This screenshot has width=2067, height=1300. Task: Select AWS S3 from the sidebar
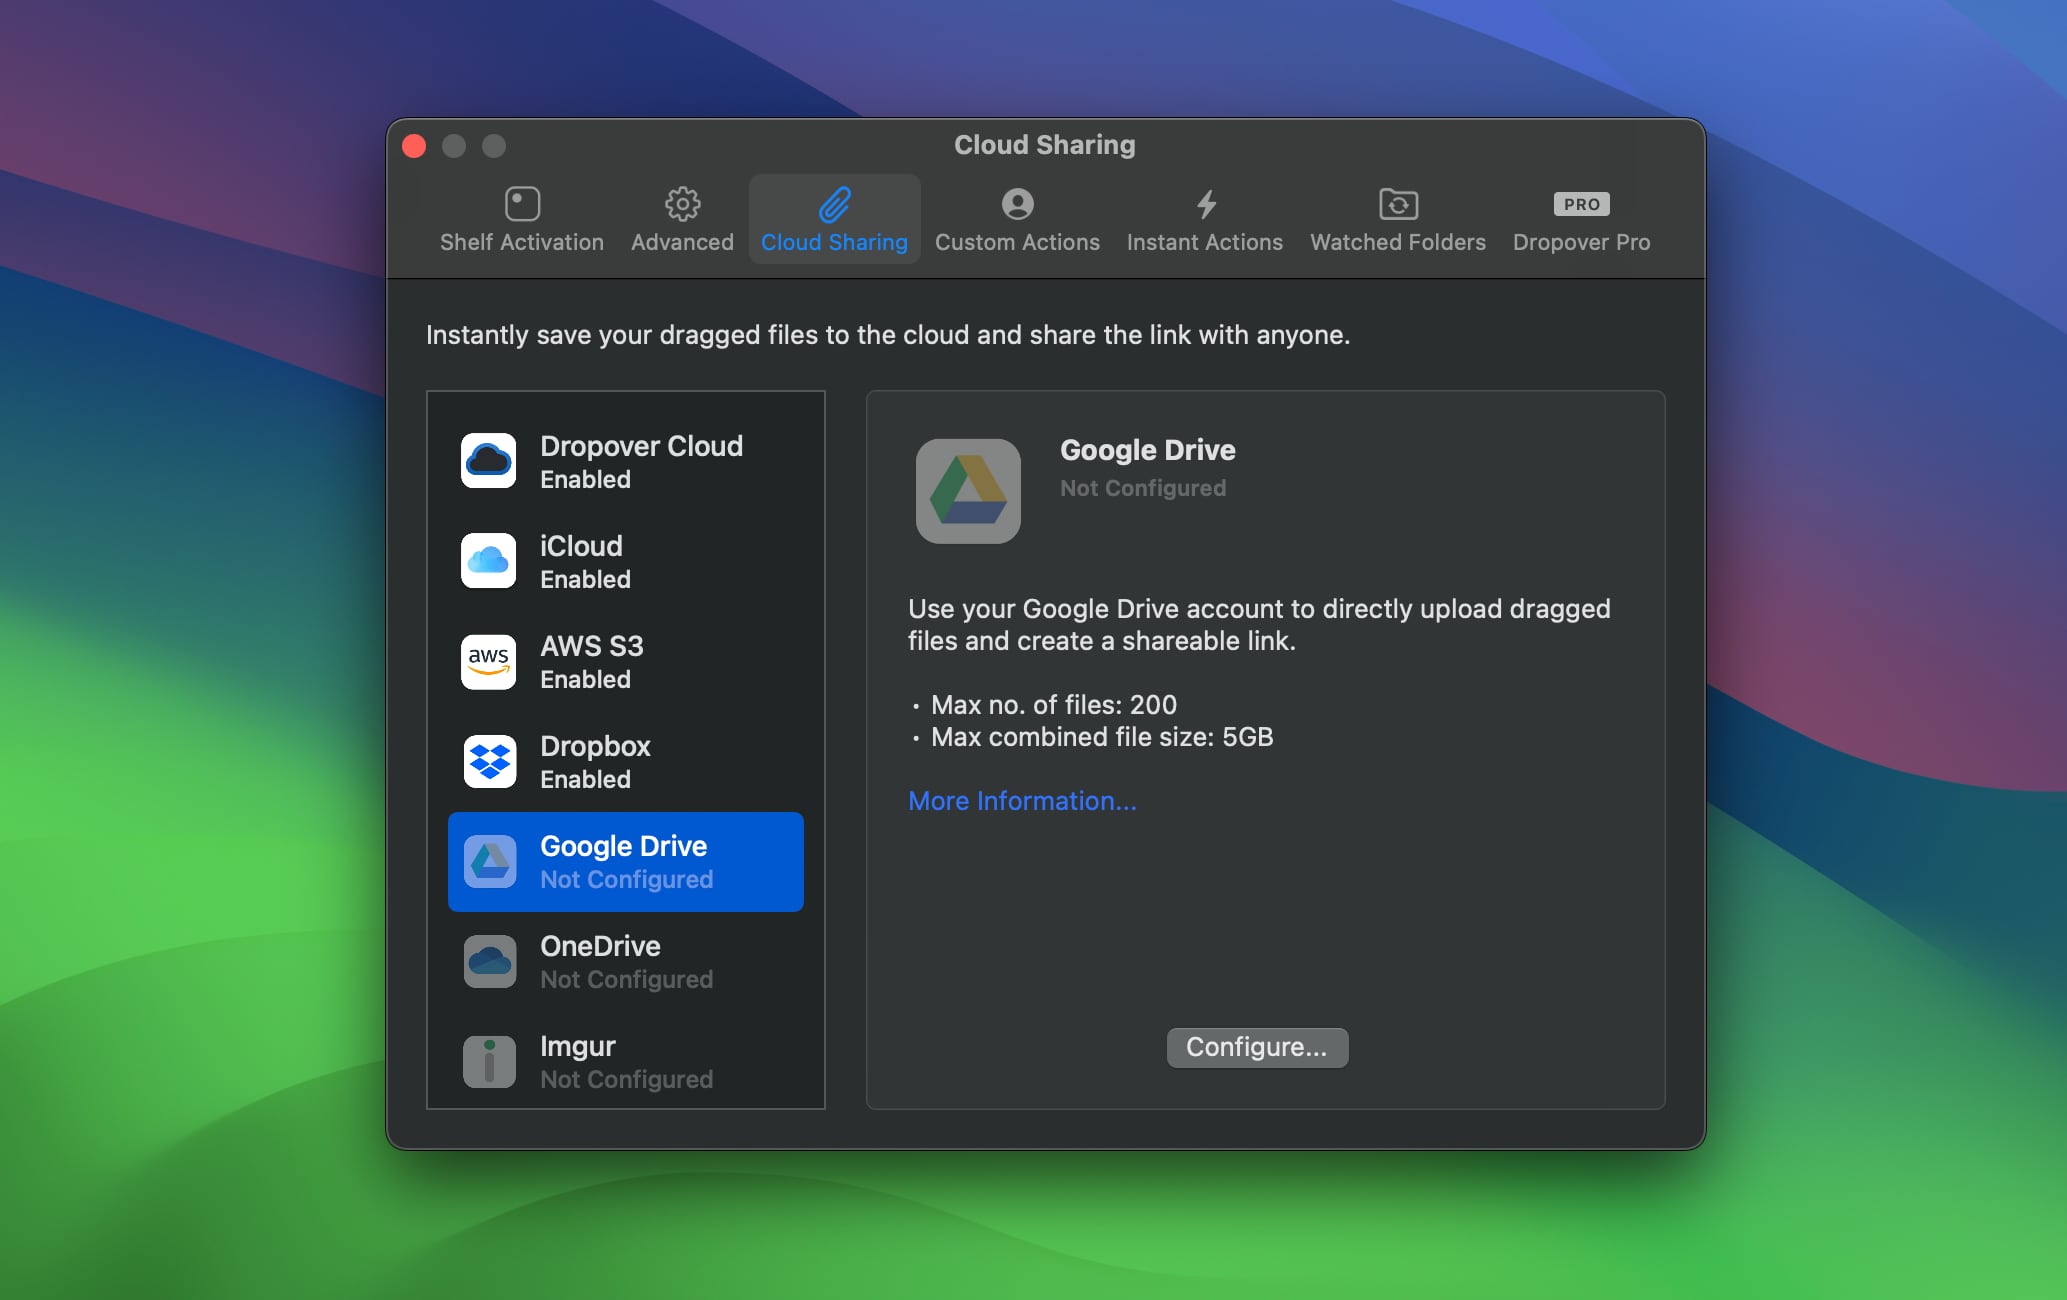pyautogui.click(x=623, y=660)
